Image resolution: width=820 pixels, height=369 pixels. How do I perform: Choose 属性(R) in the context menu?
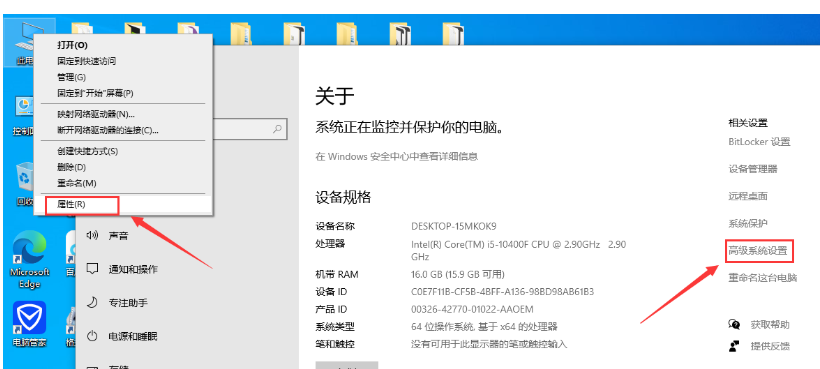click(x=123, y=204)
